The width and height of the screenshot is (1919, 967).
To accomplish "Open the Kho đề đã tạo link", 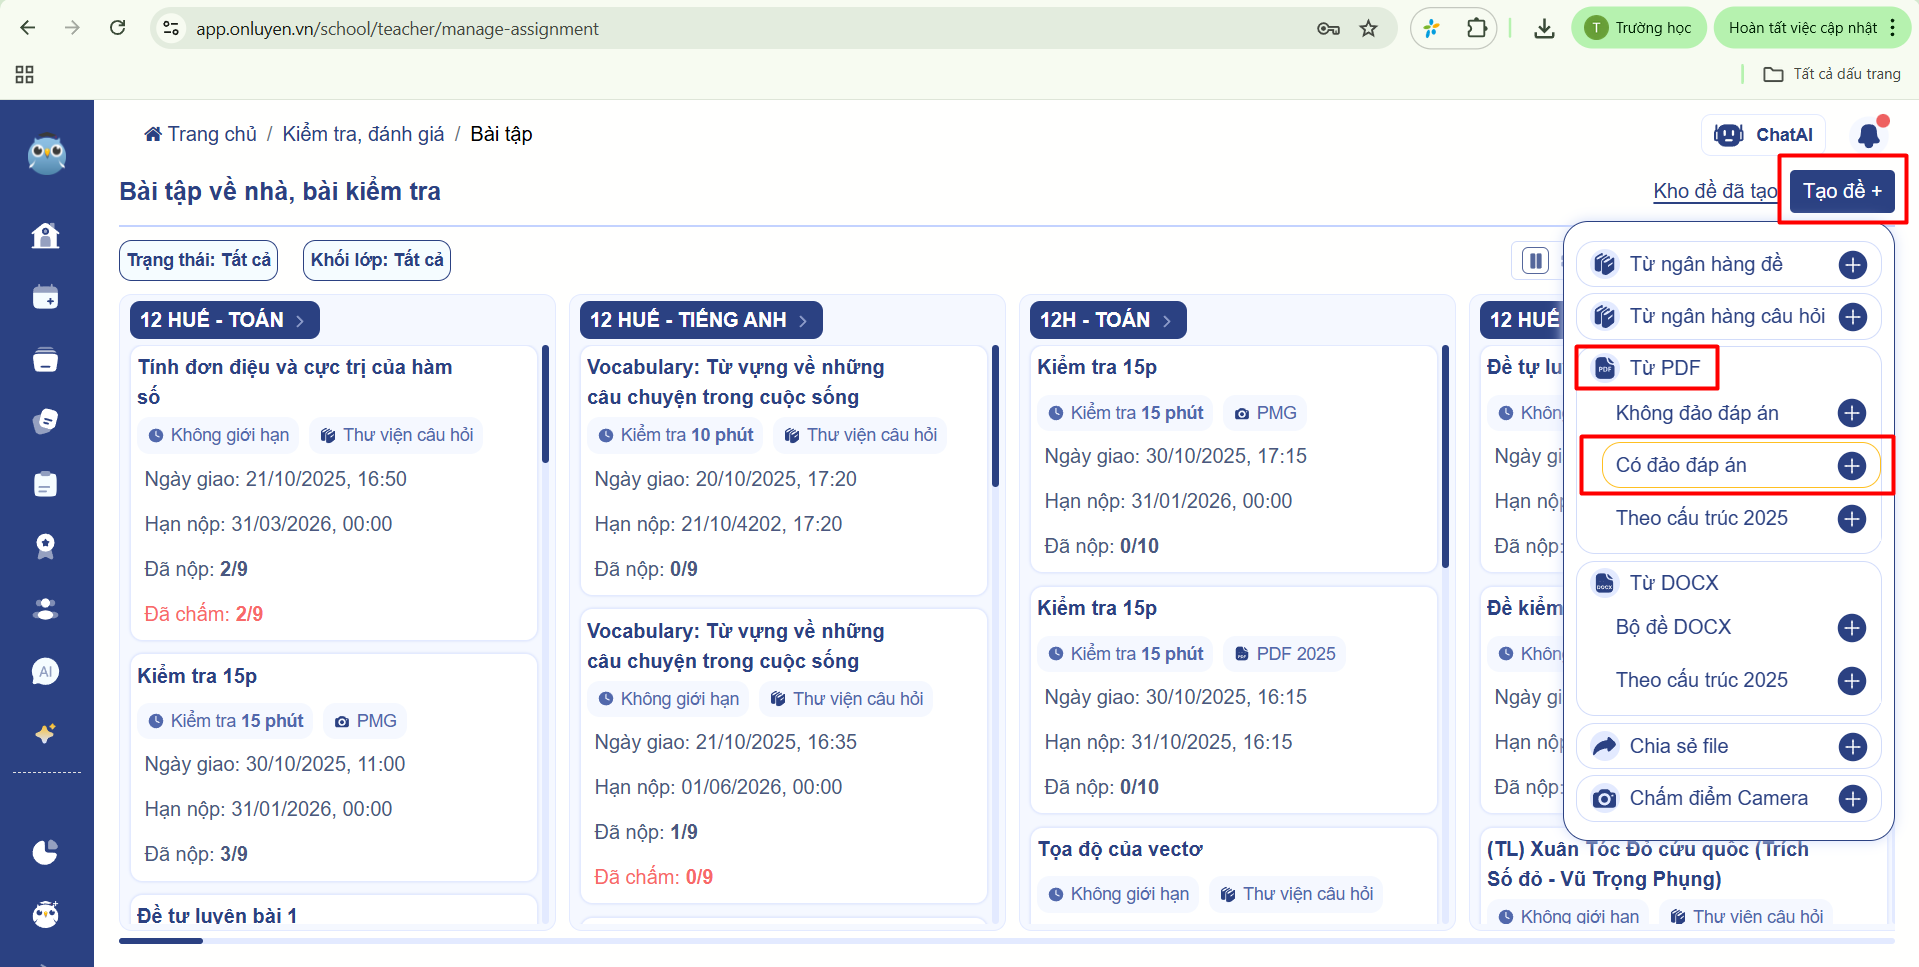I will pos(1714,191).
